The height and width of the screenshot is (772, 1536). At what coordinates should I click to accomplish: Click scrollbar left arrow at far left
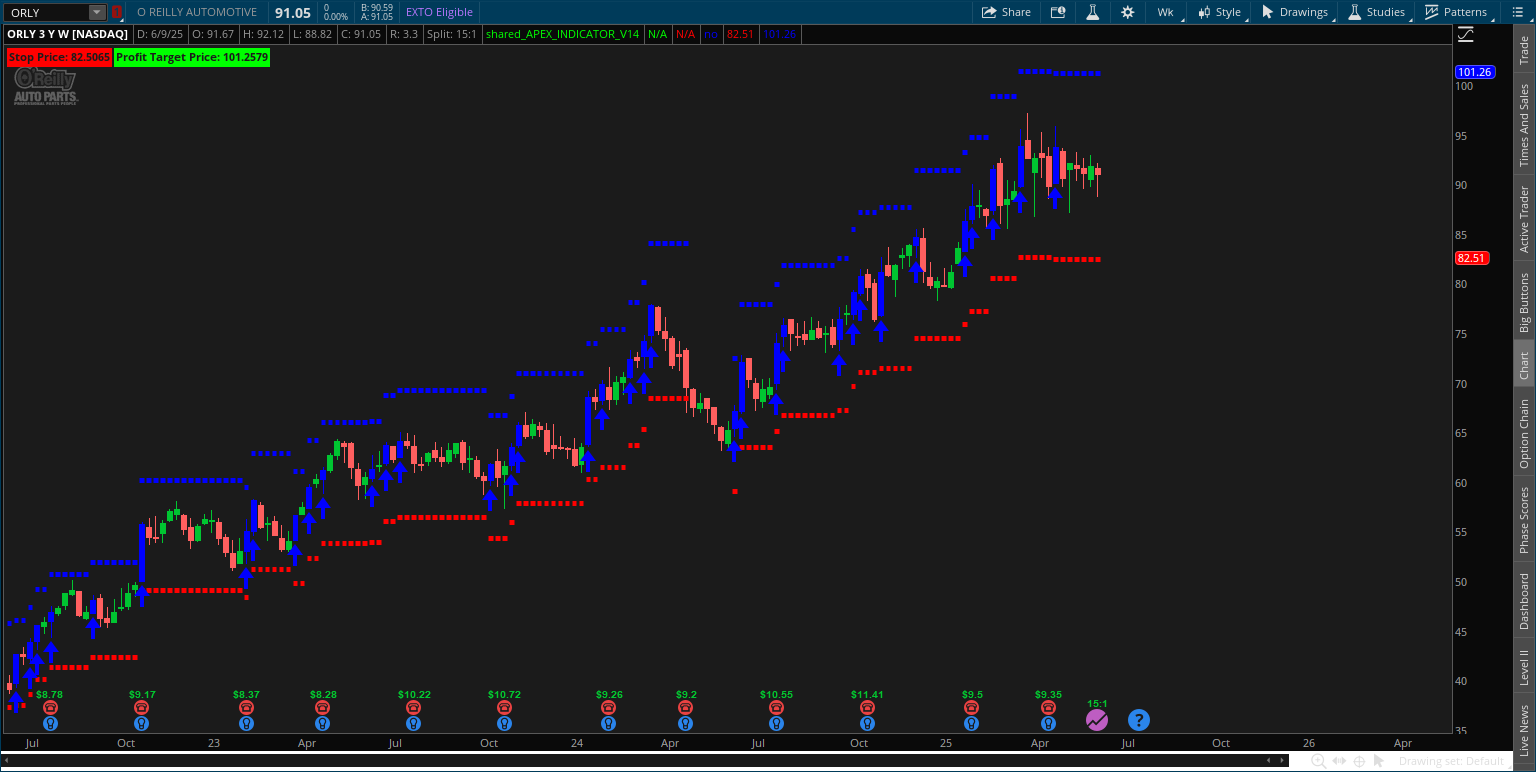[x=6, y=761]
